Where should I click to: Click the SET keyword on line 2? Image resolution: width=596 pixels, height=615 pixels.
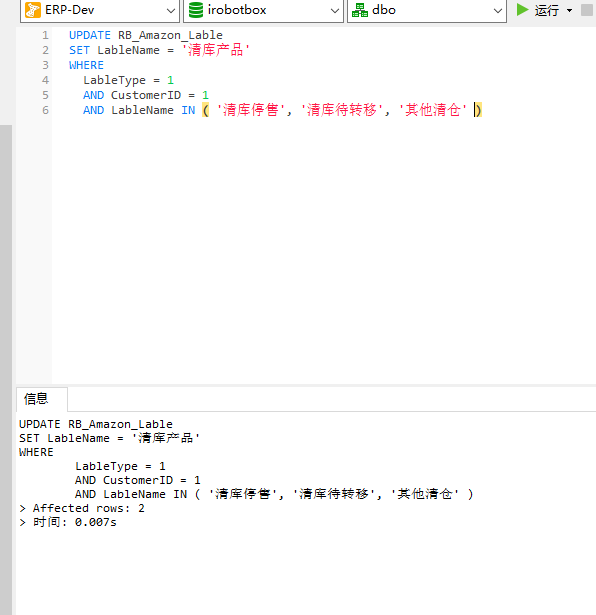(79, 50)
